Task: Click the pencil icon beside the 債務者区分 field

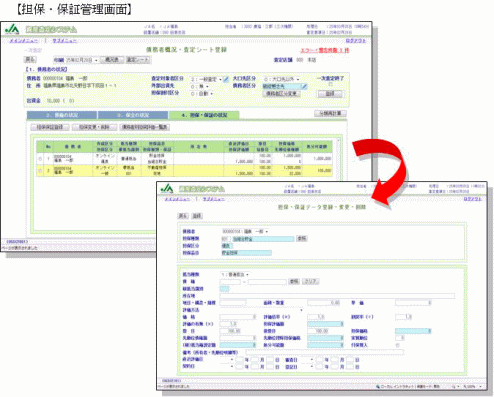Action: 304,86
